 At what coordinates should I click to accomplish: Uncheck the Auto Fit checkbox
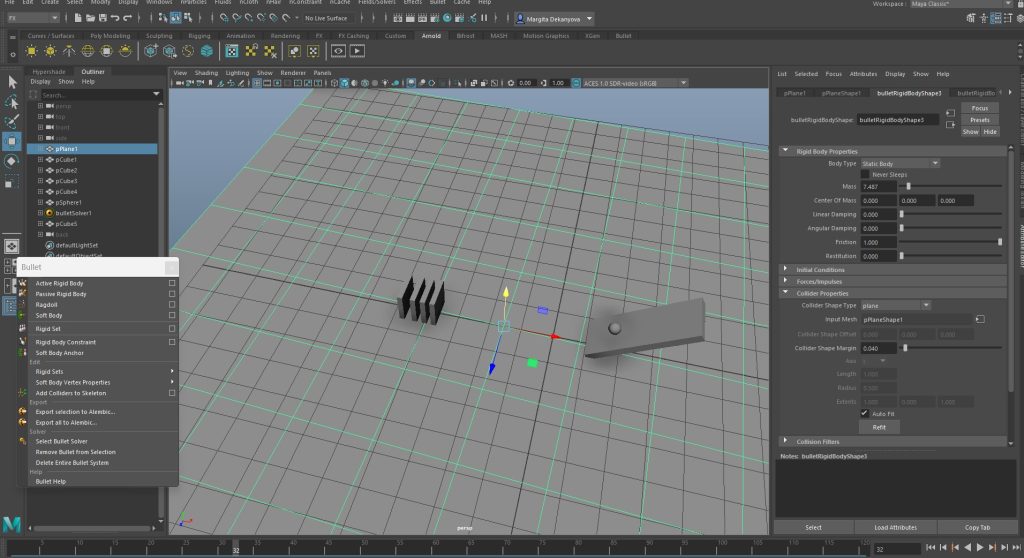(x=865, y=413)
